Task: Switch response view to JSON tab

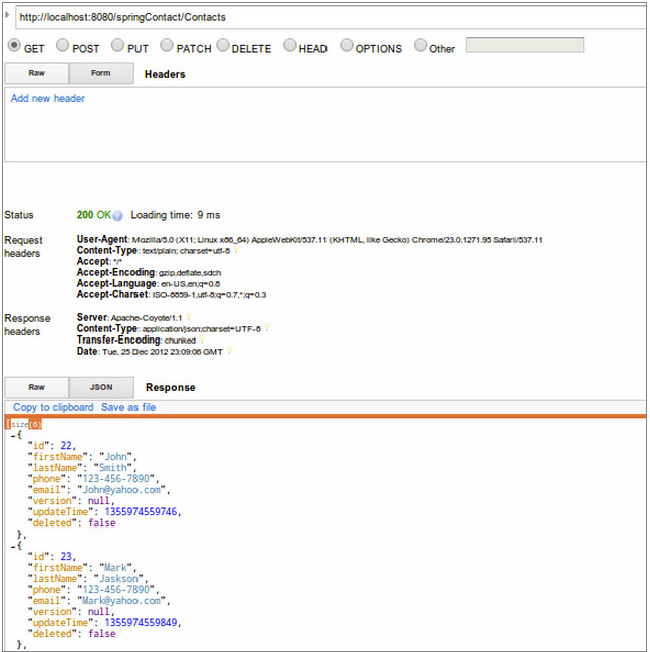Action: (101, 387)
